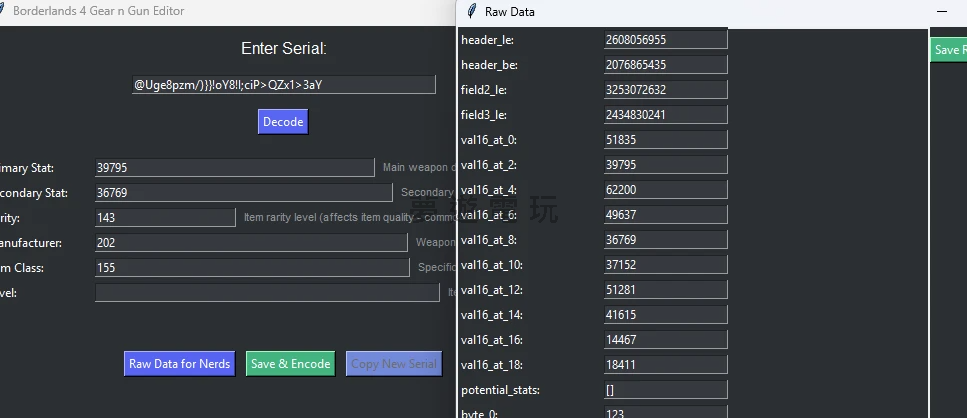The image size is (967, 418).
Task: Click the 'val16_at_4:' label
Action: coord(488,190)
